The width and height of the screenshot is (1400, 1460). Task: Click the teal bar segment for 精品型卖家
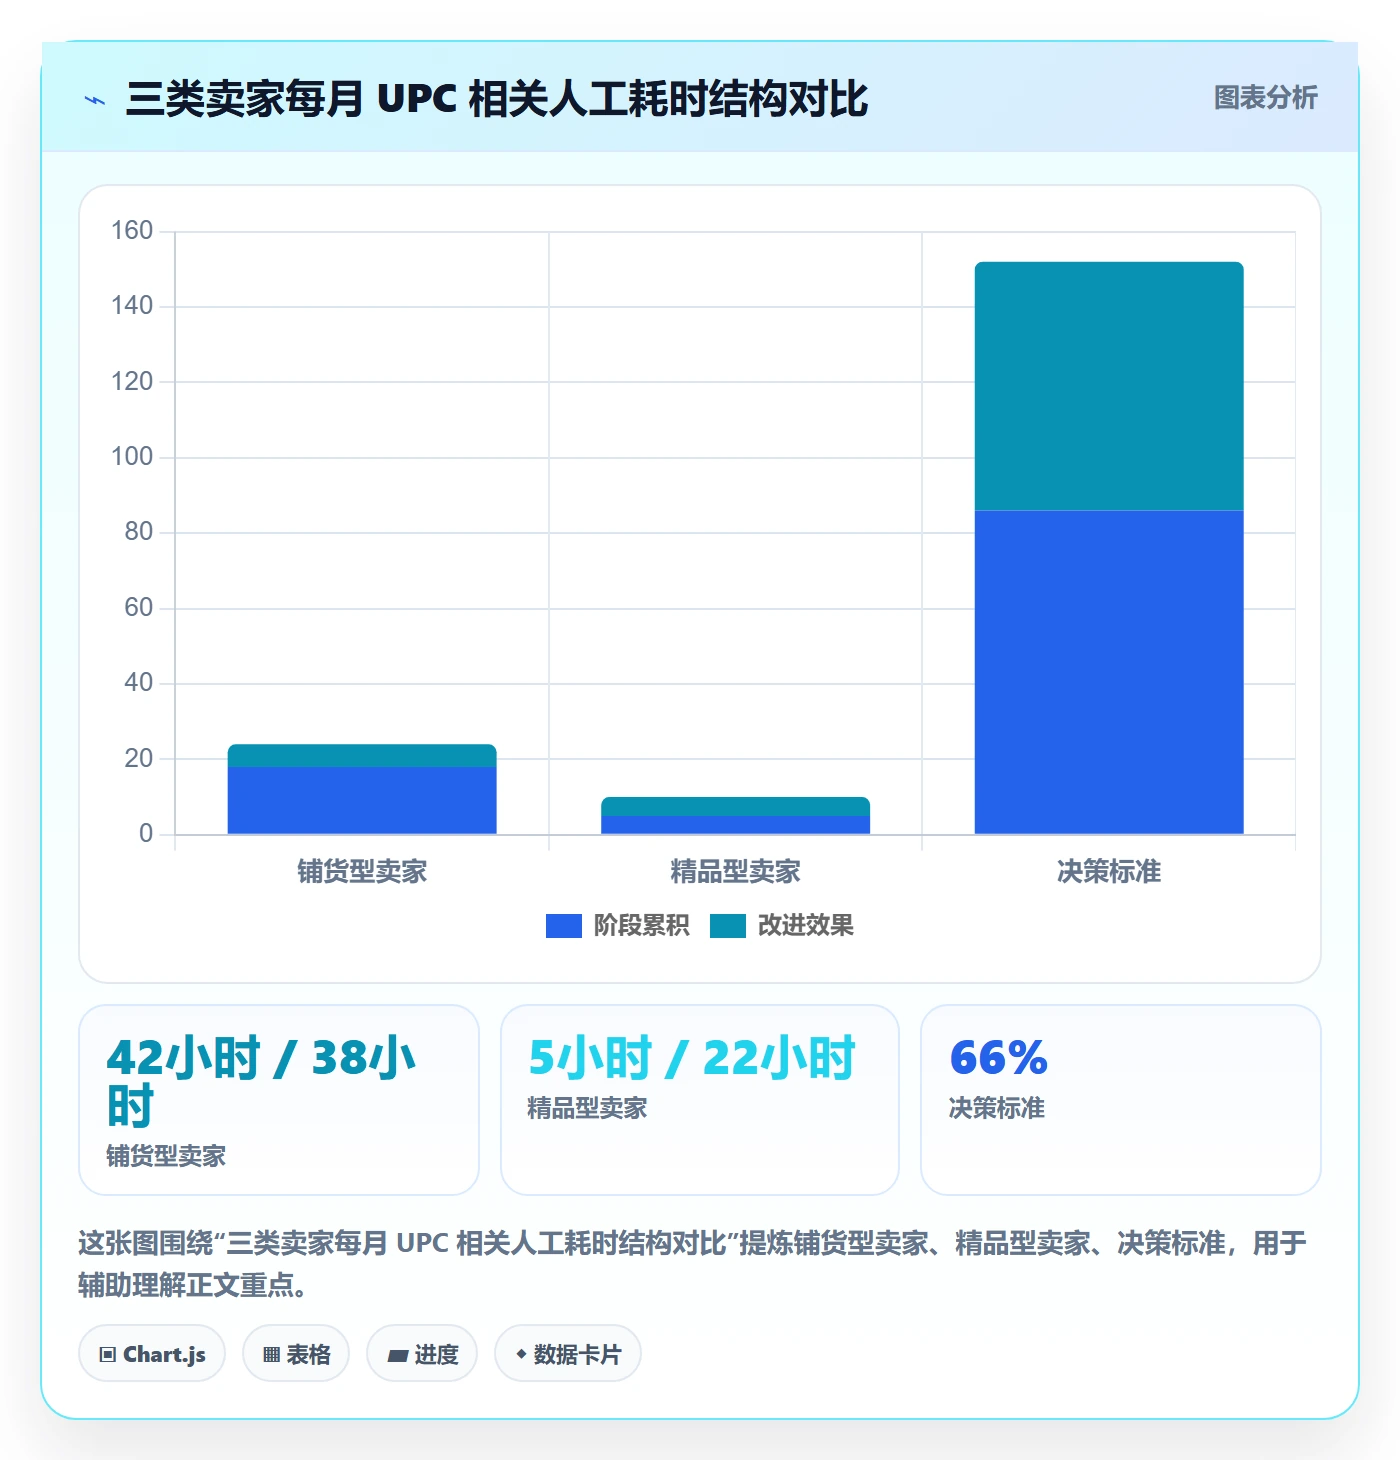735,807
